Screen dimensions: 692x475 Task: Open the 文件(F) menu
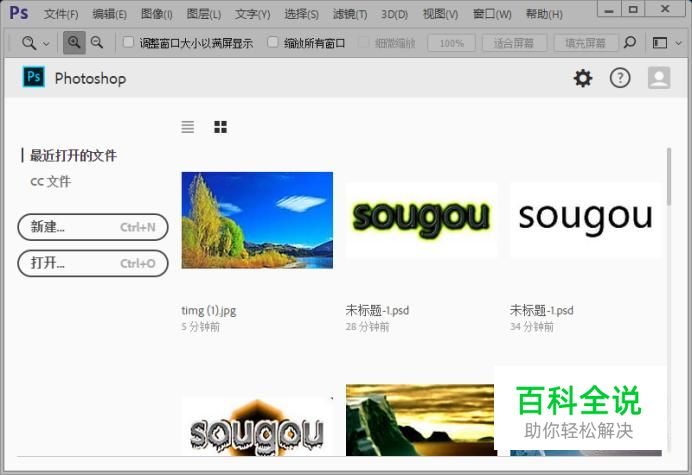point(61,15)
